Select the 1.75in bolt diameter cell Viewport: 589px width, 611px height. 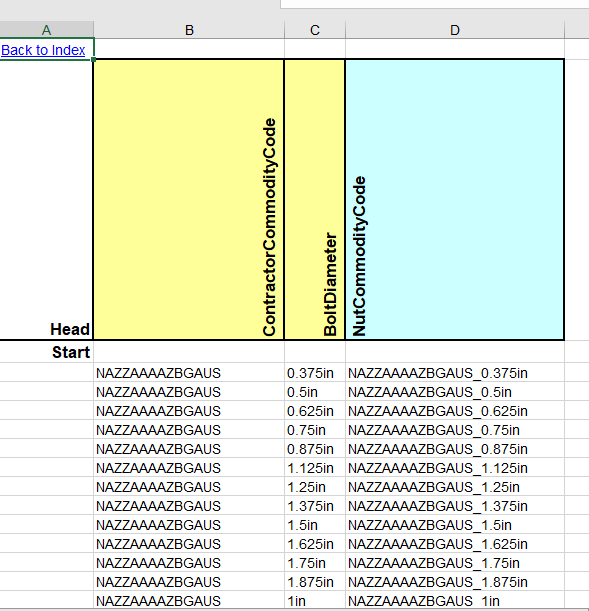tap(315, 563)
